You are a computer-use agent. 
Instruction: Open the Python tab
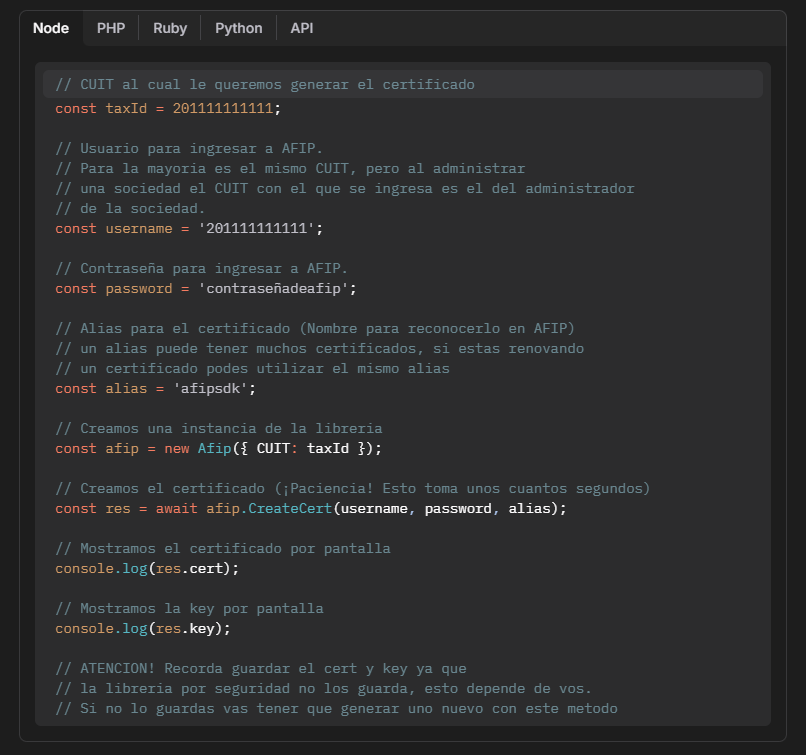point(239,28)
